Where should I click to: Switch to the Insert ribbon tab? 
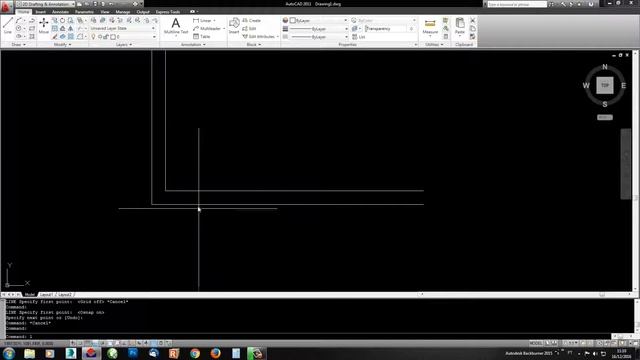41,12
